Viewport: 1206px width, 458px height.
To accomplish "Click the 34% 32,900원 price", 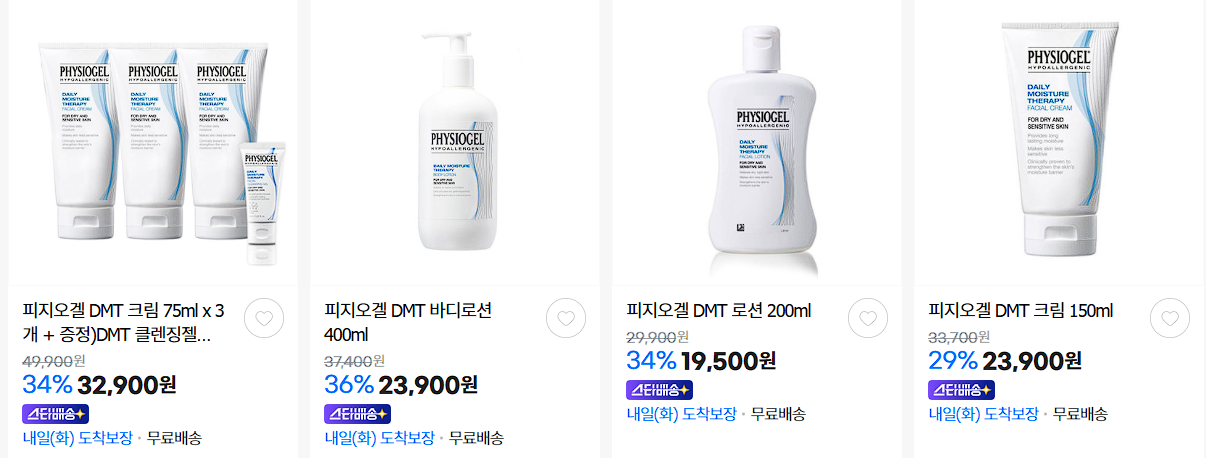I will 99,384.
